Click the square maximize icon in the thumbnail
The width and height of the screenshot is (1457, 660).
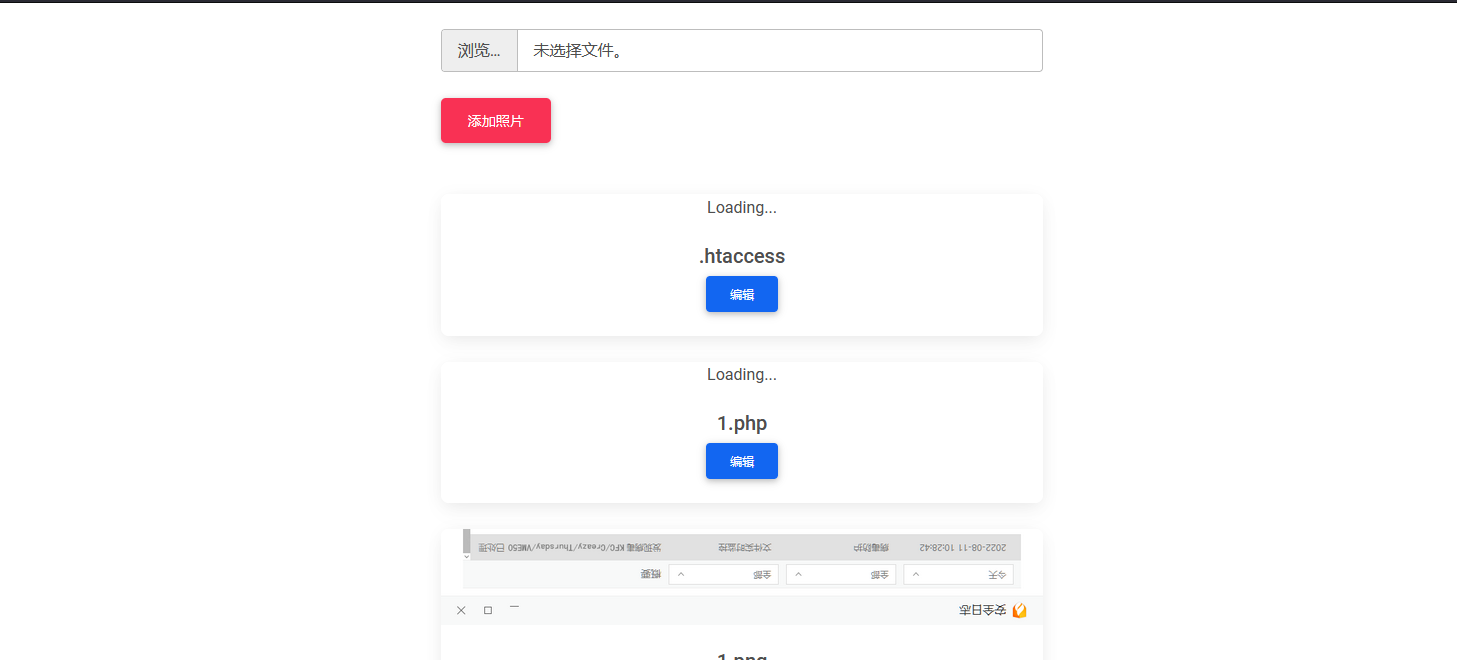click(488, 610)
